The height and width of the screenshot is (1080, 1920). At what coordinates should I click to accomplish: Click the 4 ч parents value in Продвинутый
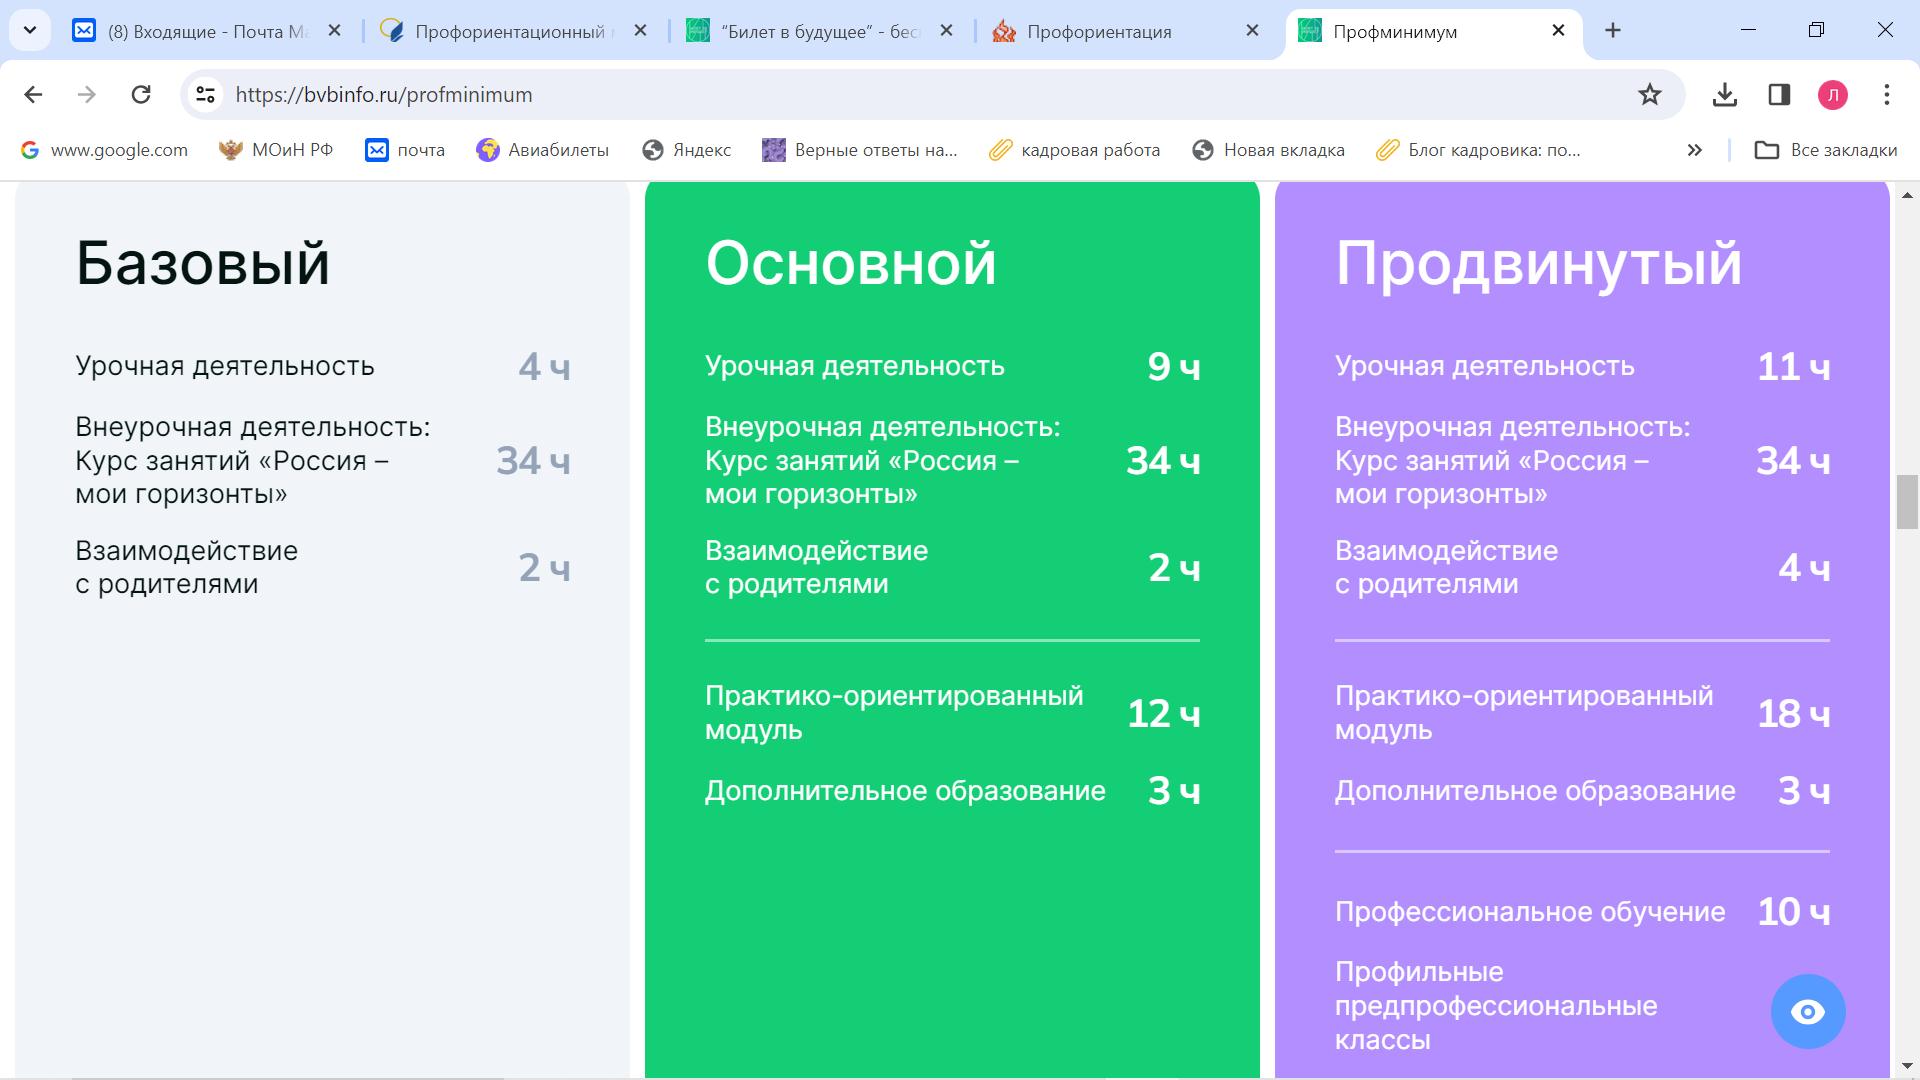(x=1804, y=568)
